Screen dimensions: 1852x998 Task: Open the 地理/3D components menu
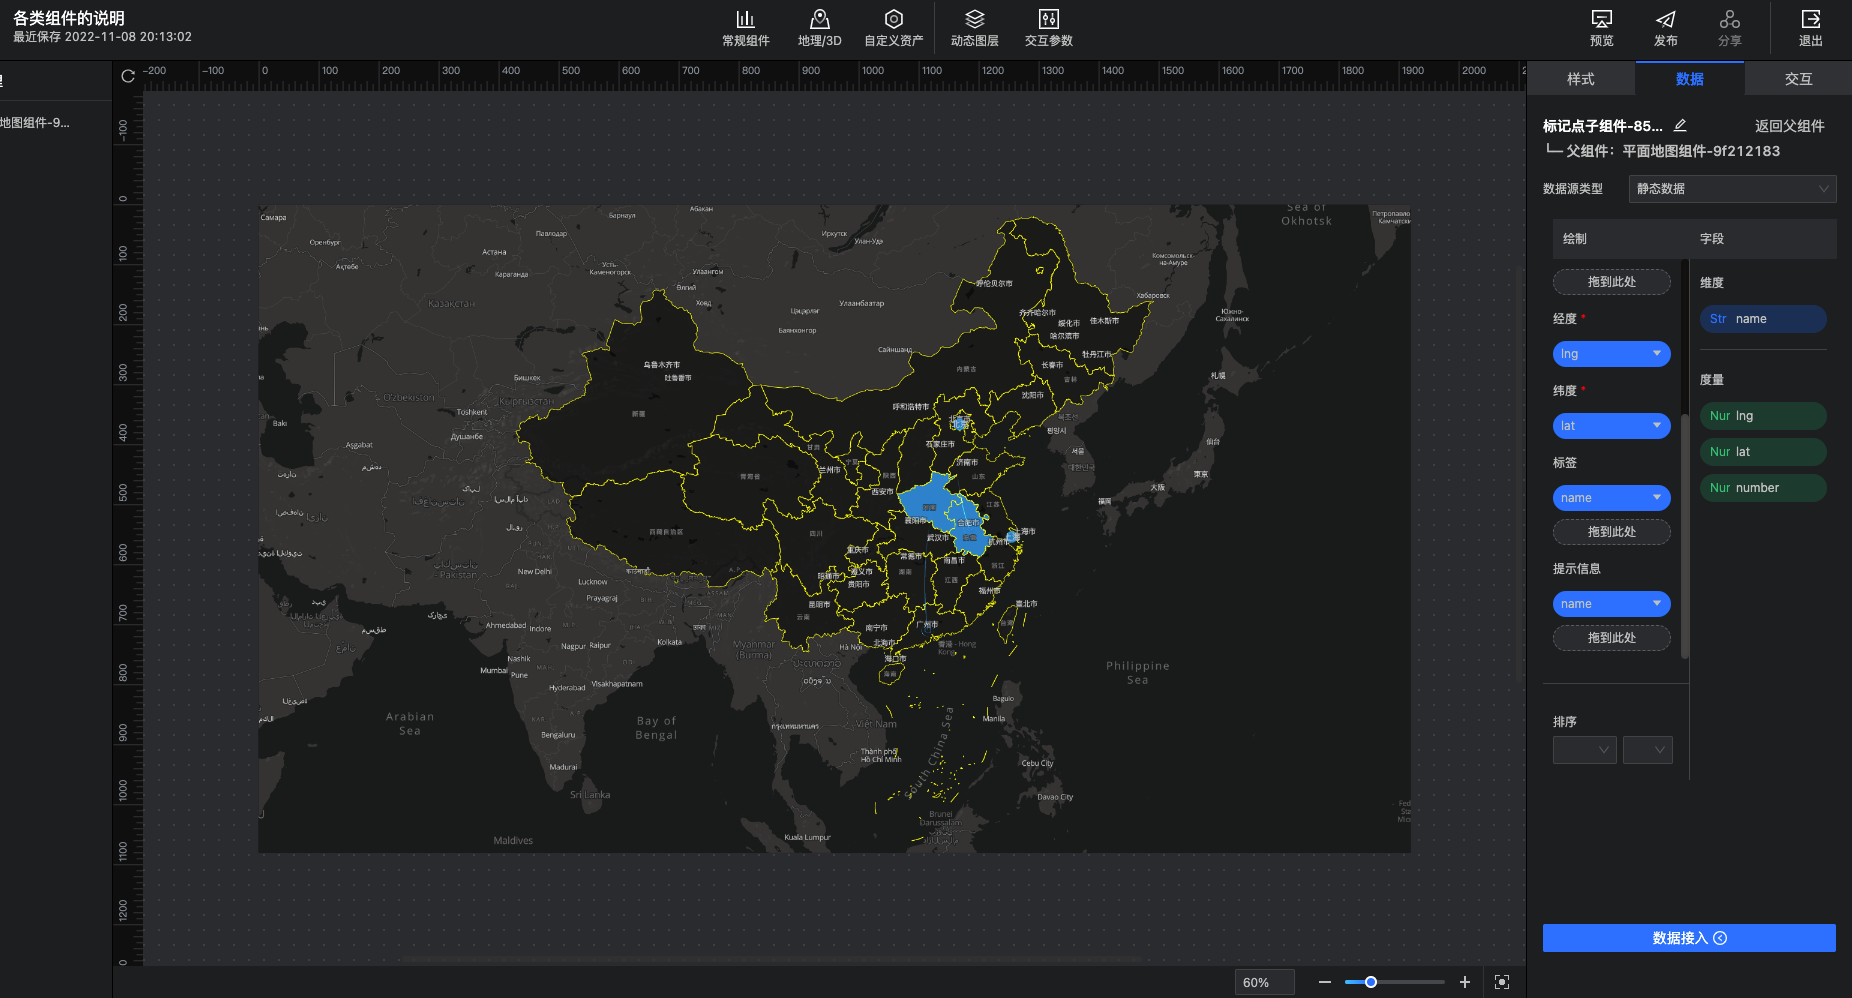tap(819, 28)
